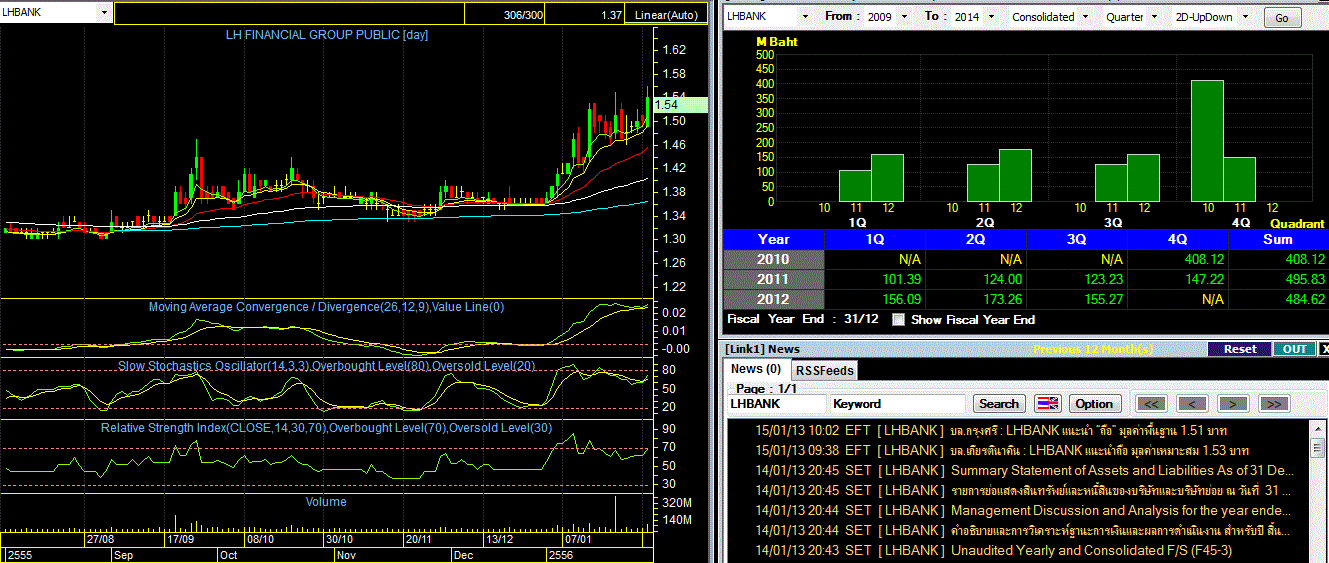Image resolution: width=1329 pixels, height=563 pixels.
Task: Click the 408.12 value in 4Q column
Action: click(1204, 259)
